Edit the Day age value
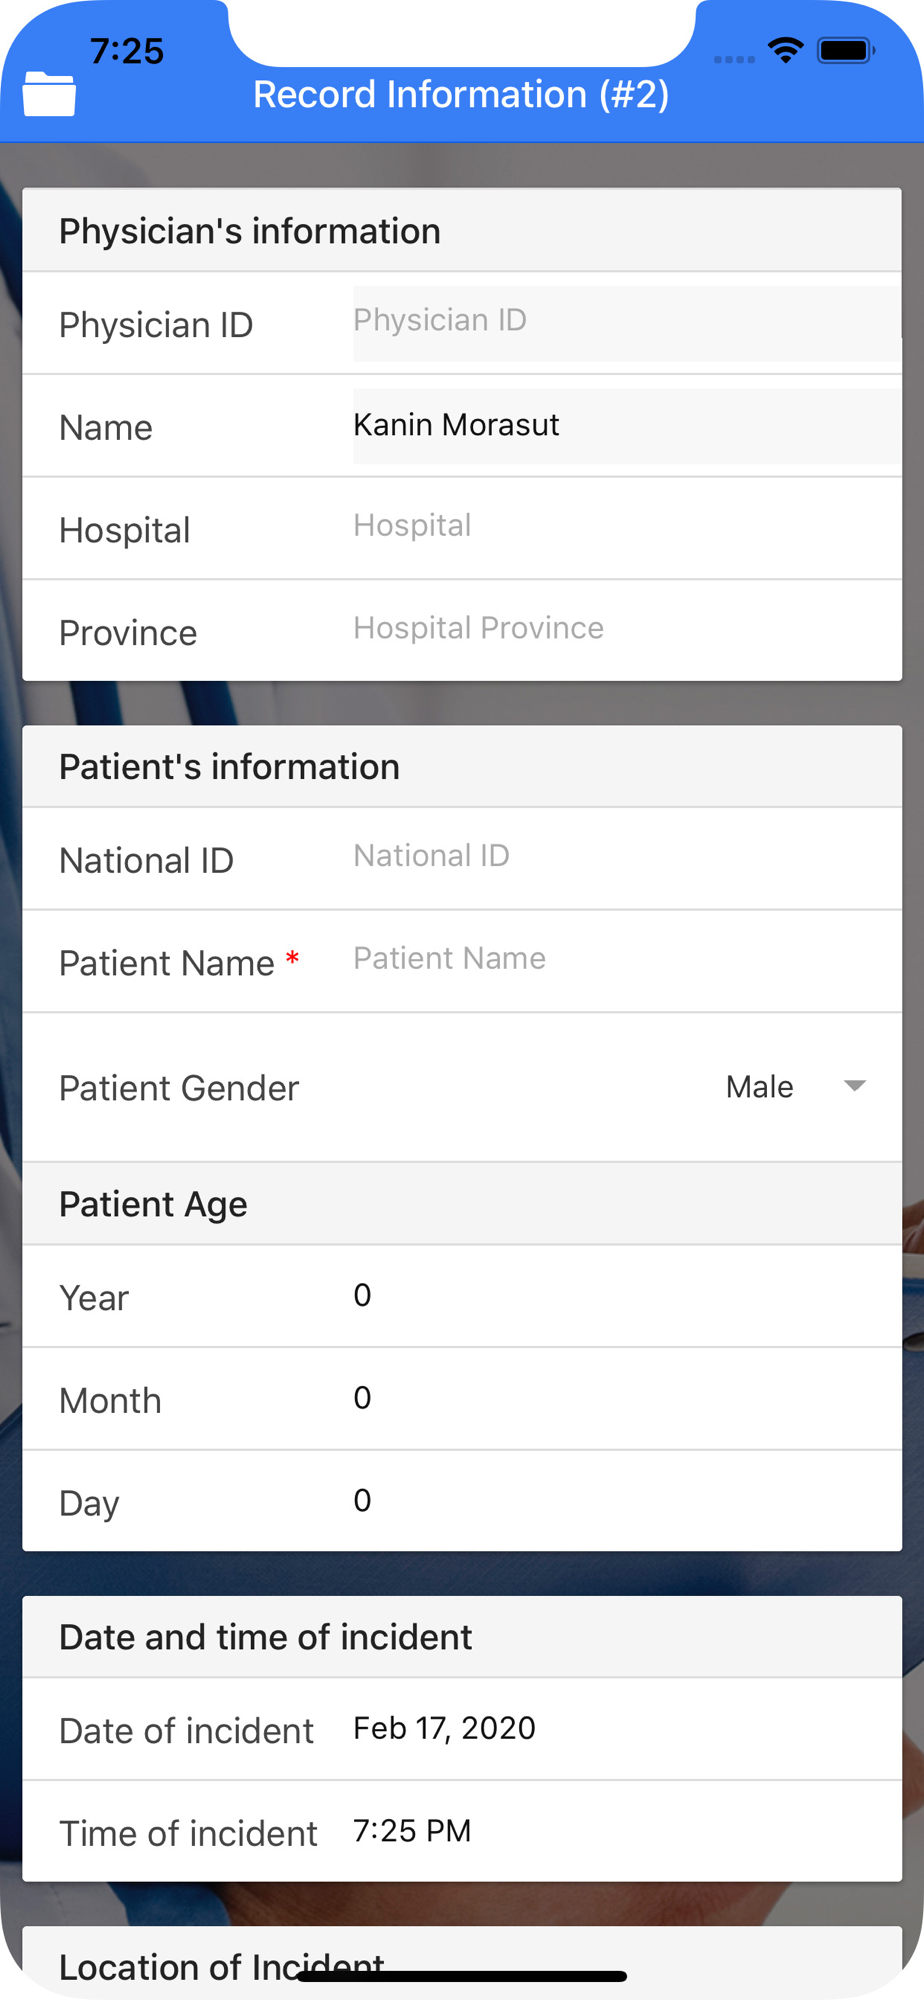This screenshot has height=2000, width=924. click(627, 1501)
